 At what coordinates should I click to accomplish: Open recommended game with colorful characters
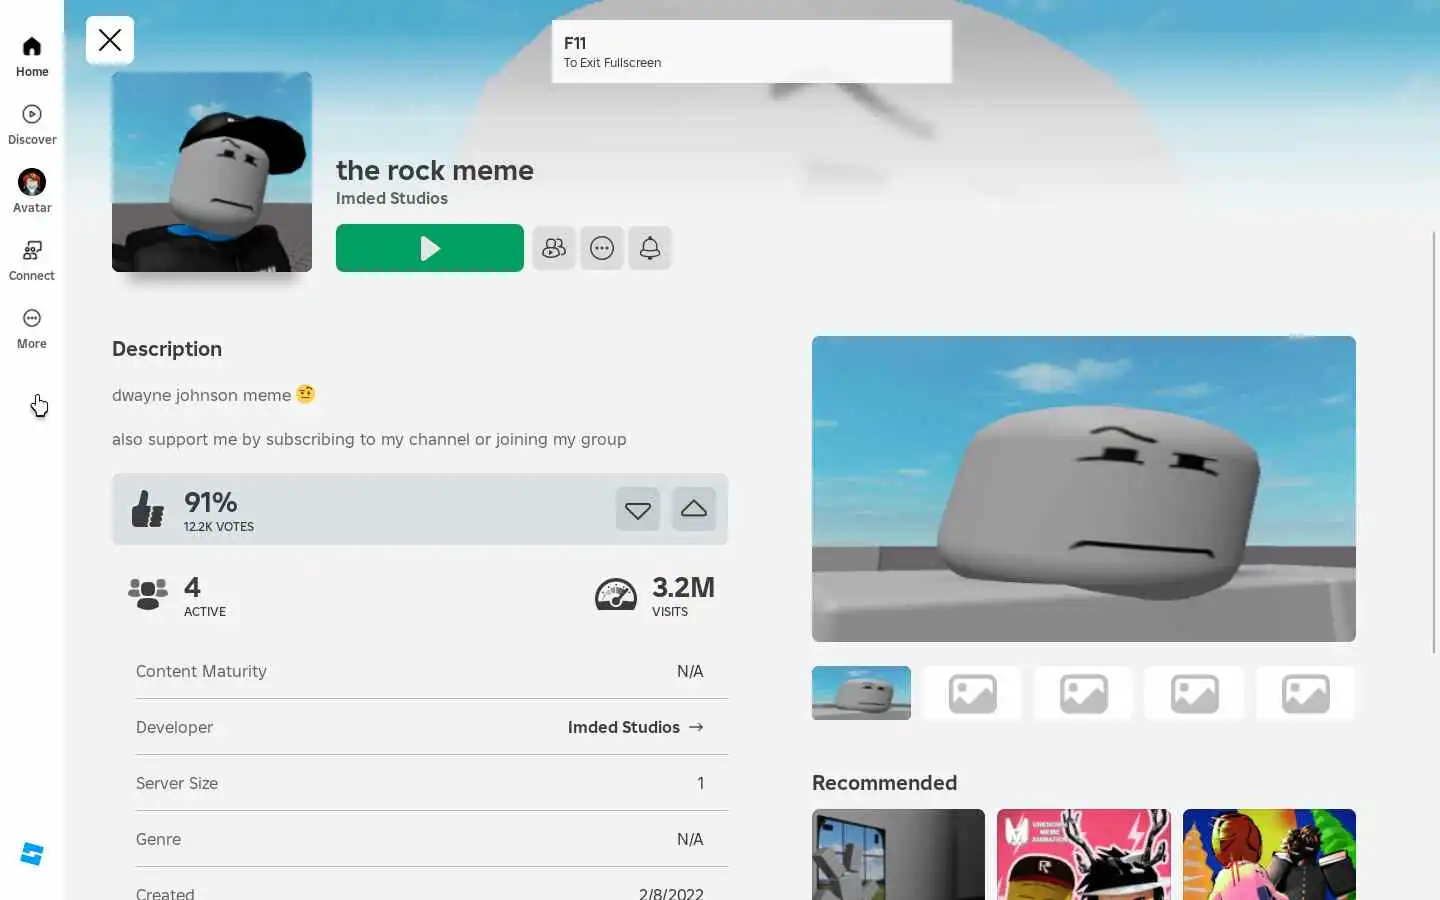pyautogui.click(x=1269, y=854)
